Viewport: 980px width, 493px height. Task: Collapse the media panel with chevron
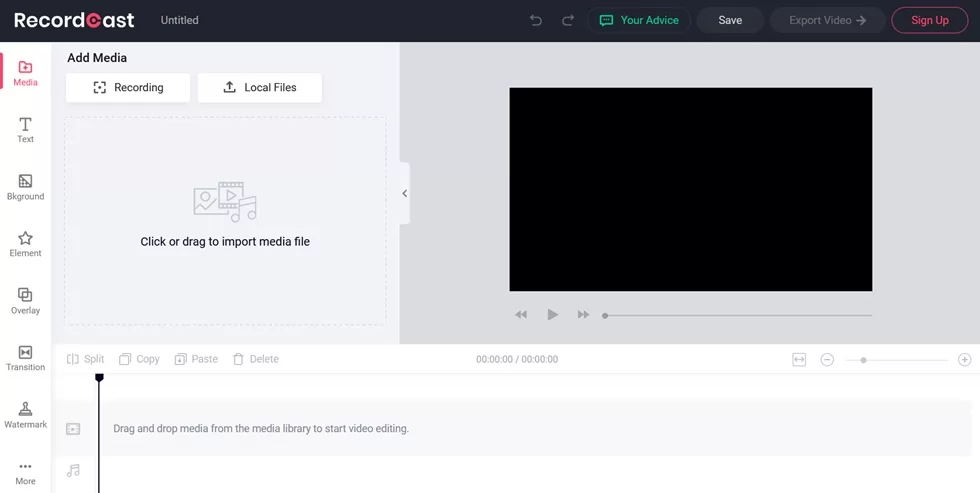(405, 193)
